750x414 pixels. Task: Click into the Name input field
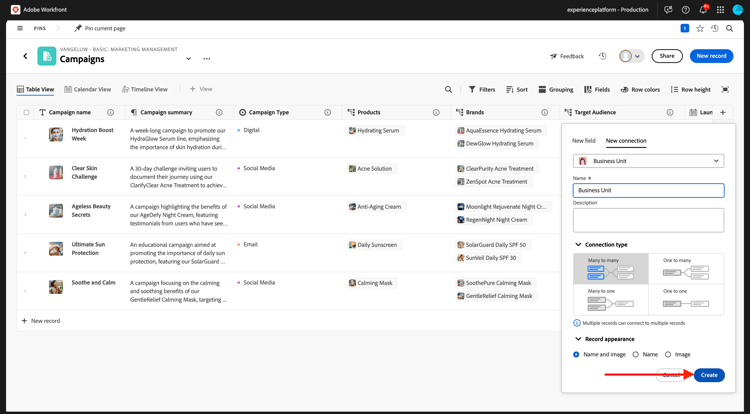[649, 190]
